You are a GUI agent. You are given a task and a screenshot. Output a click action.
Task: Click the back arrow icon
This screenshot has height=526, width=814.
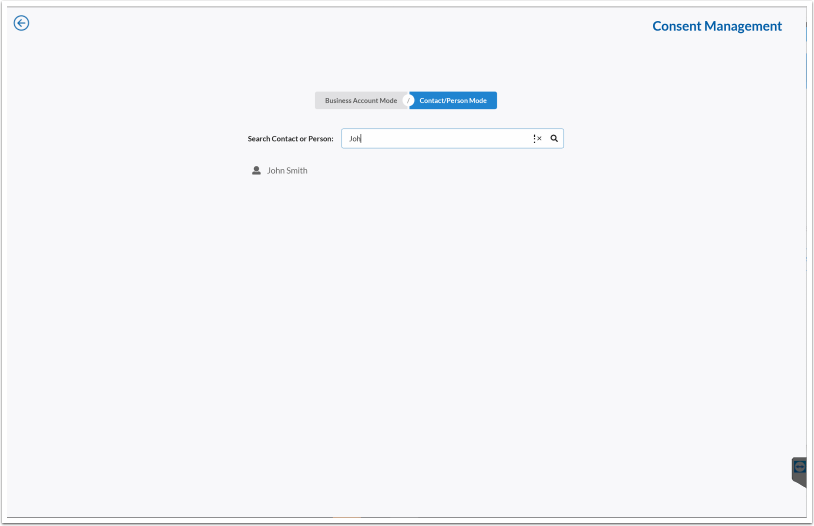tap(21, 23)
